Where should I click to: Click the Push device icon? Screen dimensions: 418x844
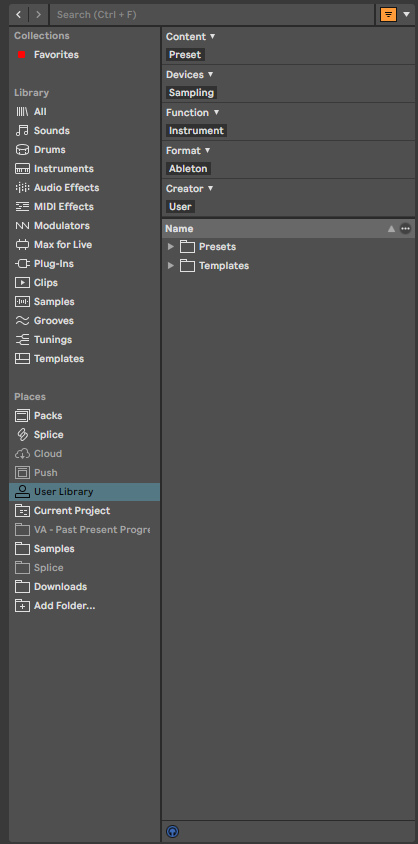pos(22,473)
